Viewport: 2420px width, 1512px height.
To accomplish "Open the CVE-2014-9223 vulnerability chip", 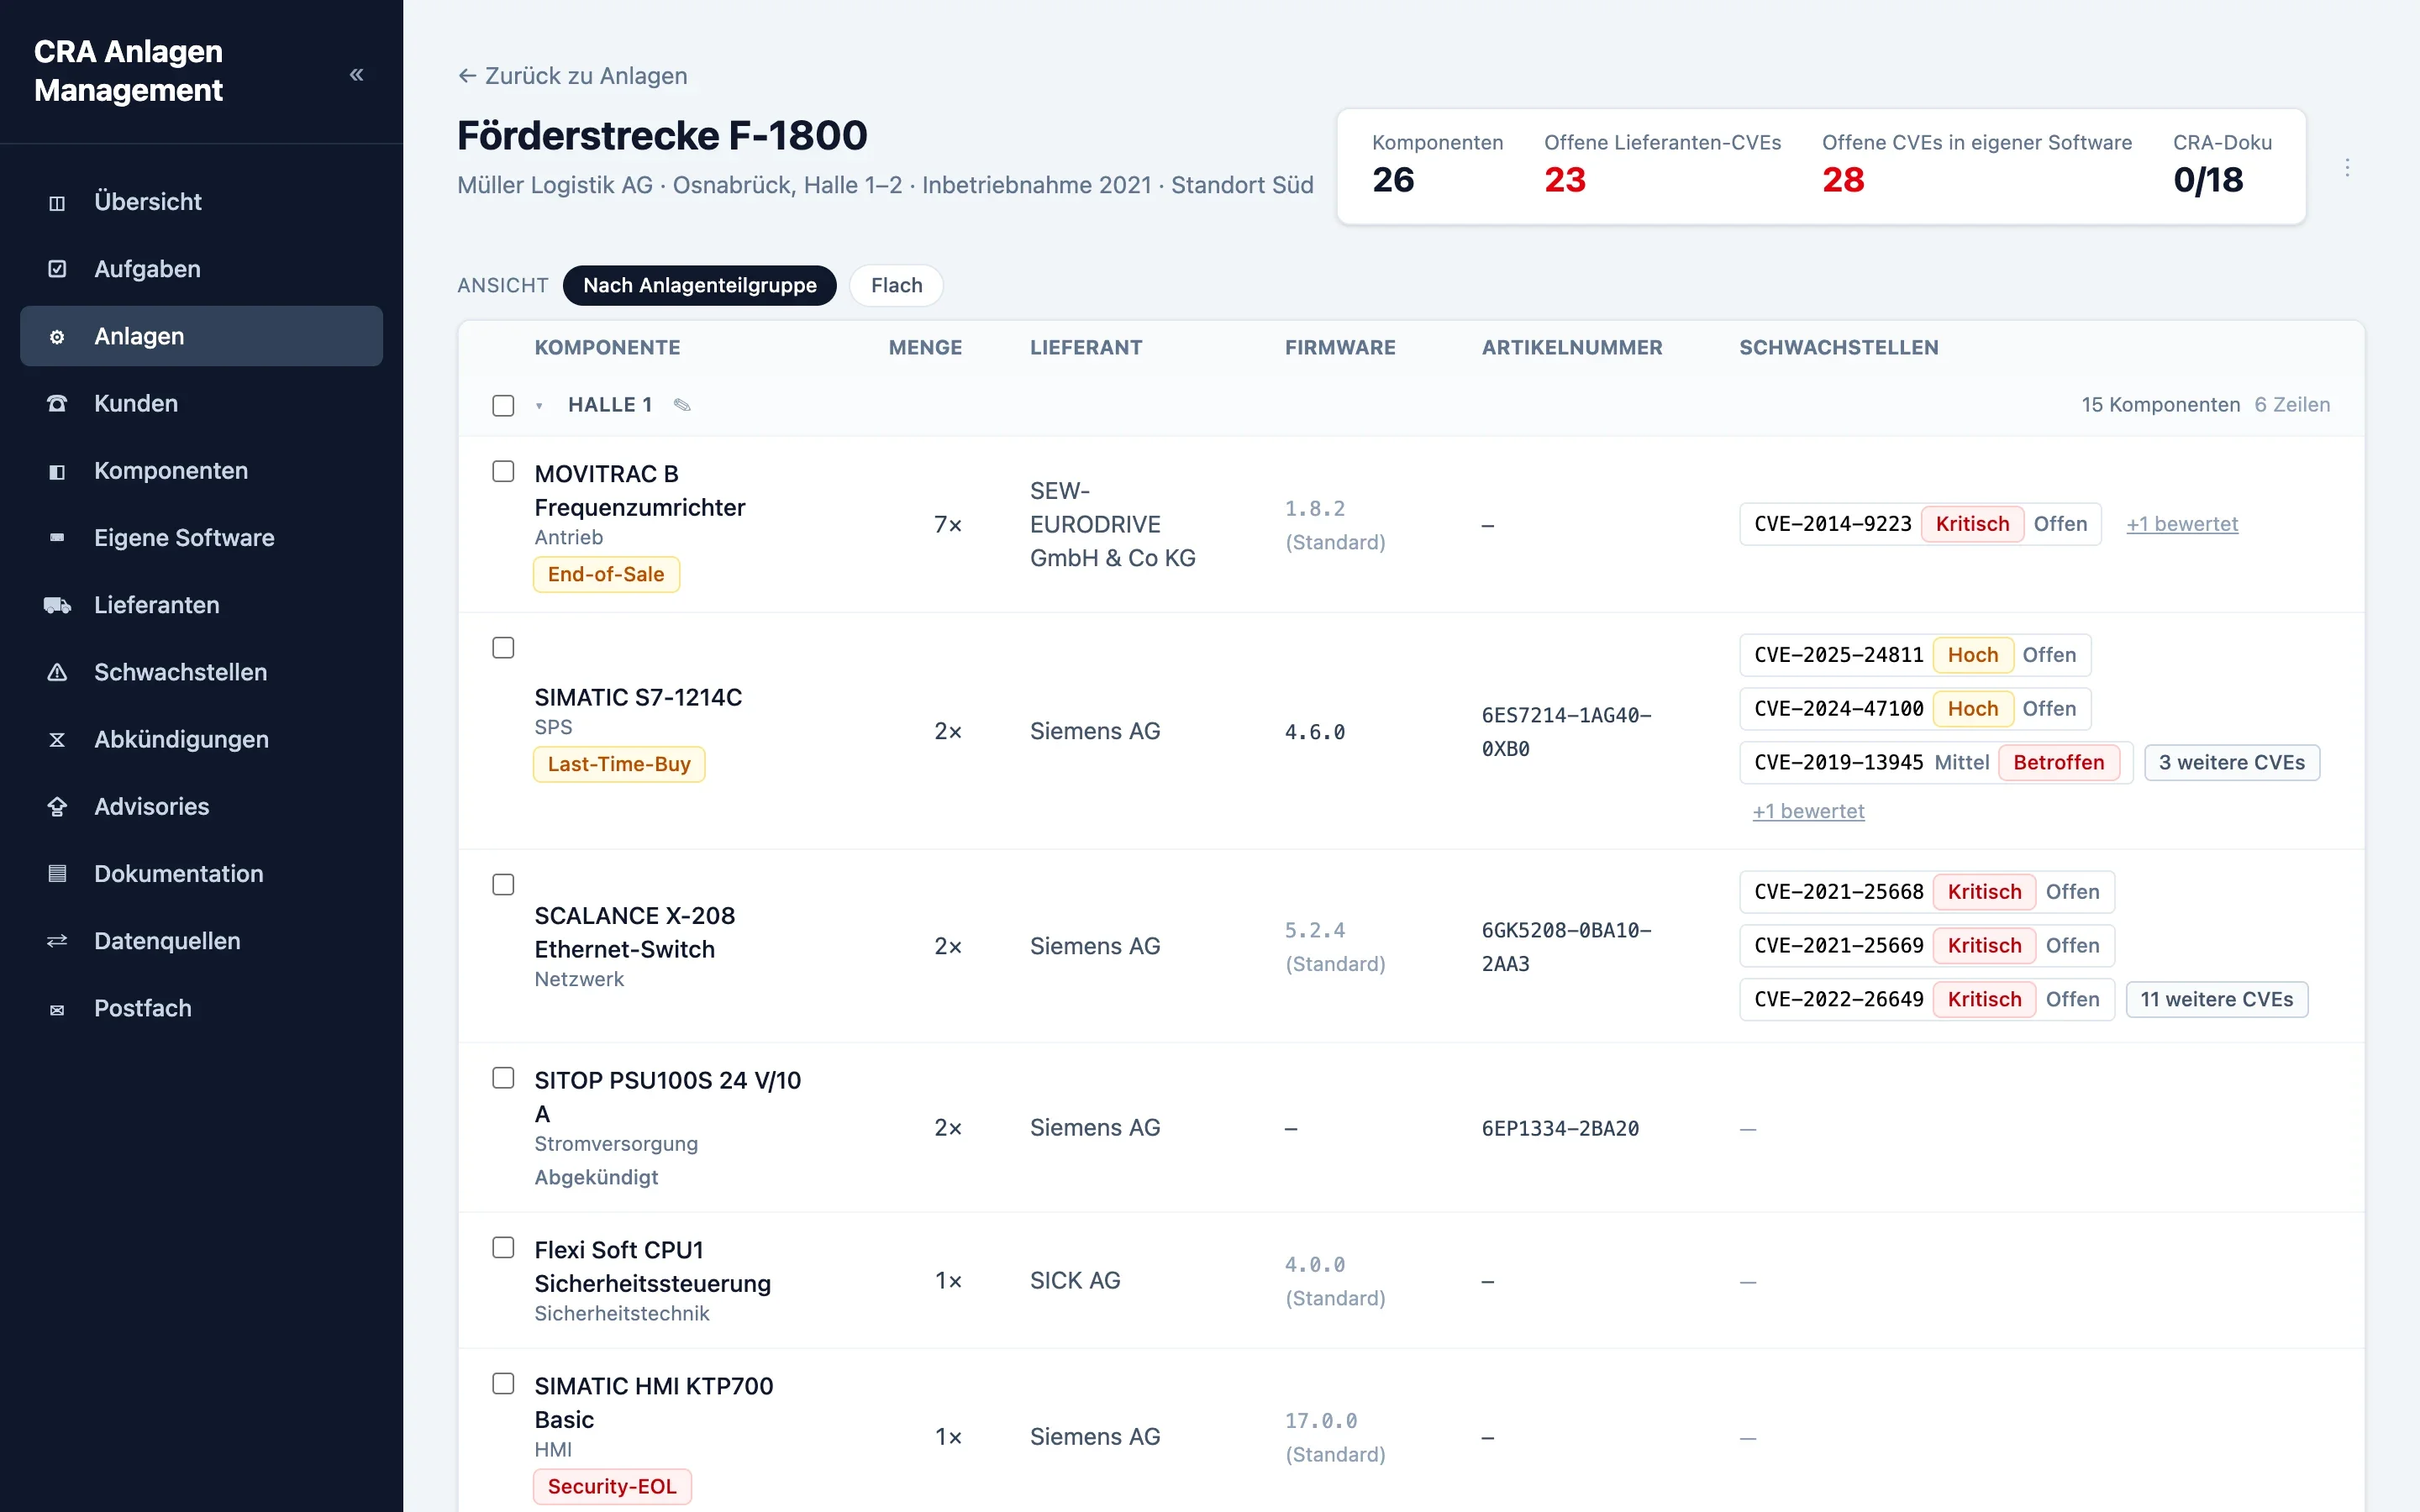I will point(1920,524).
